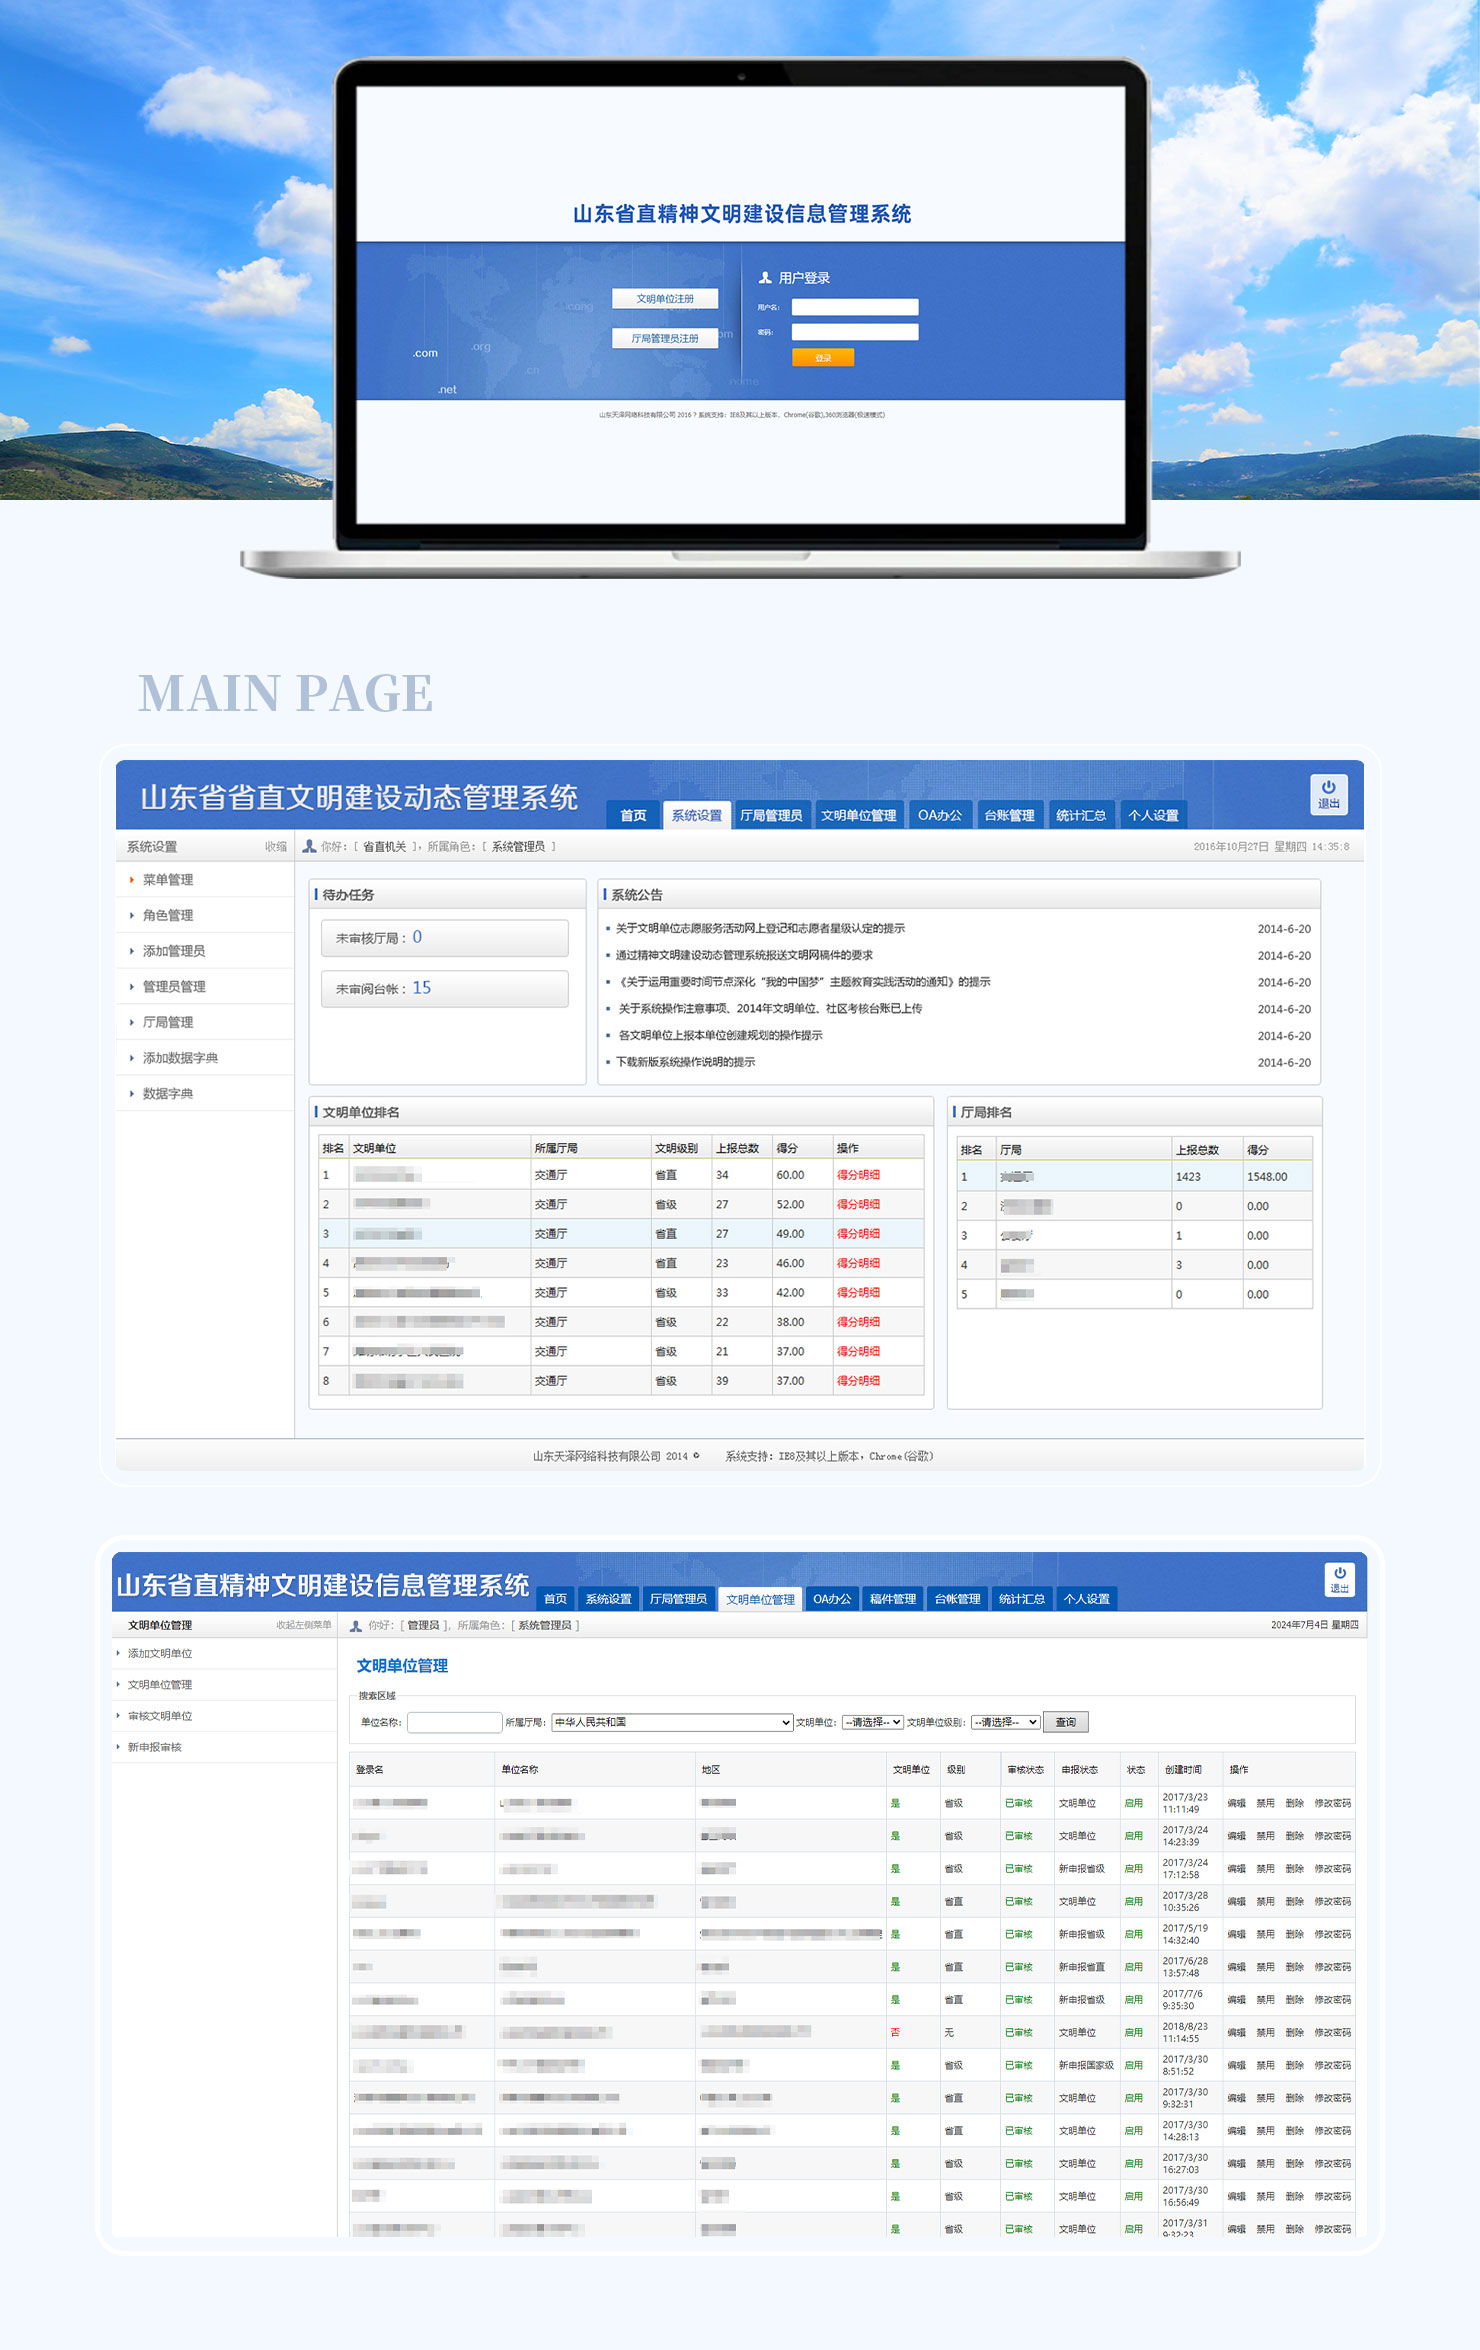Open the OA办公 tab on the dashboard screen
This screenshot has height=2350, width=1480.
coord(940,815)
